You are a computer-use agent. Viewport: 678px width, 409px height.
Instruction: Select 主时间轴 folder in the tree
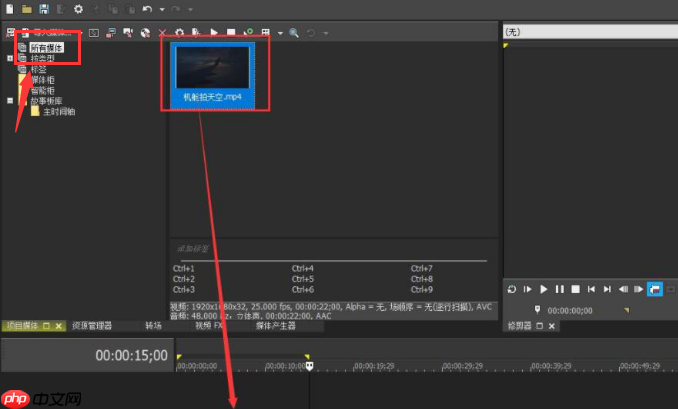click(x=59, y=112)
